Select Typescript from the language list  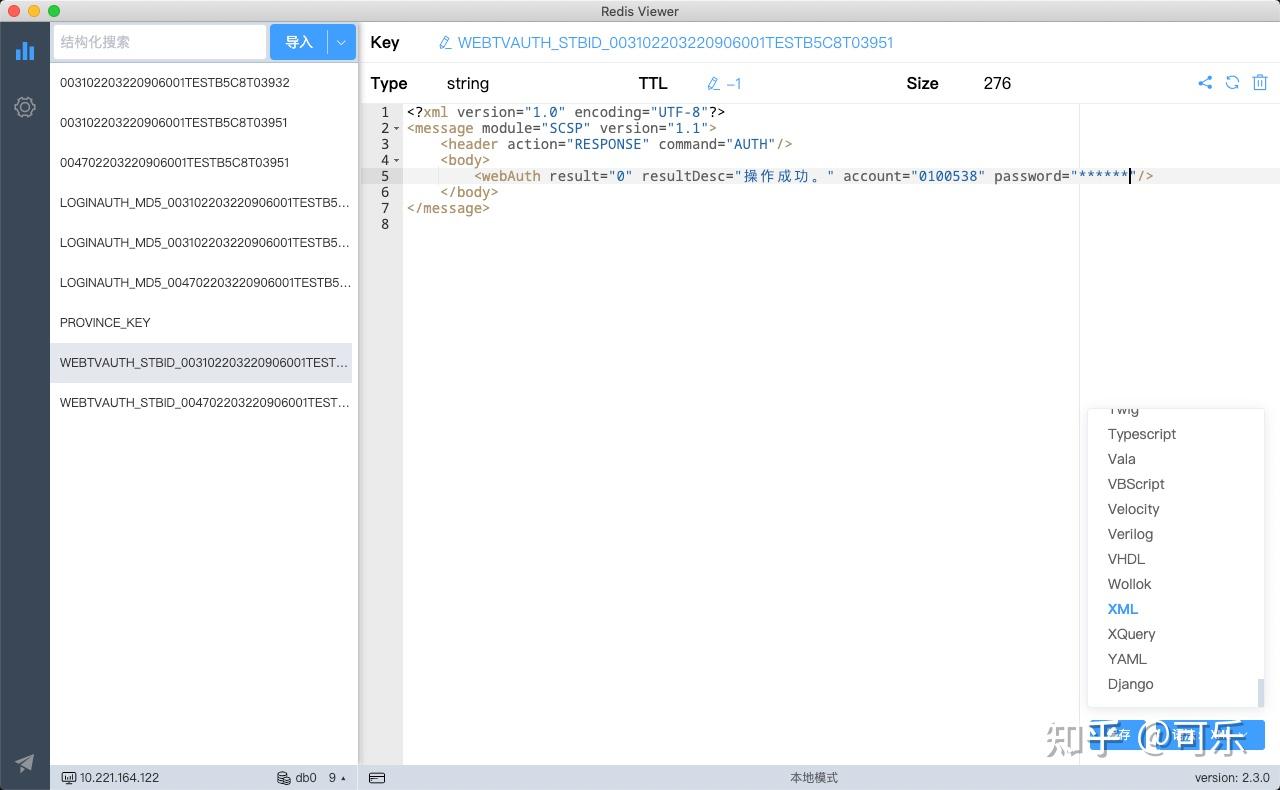(1141, 434)
